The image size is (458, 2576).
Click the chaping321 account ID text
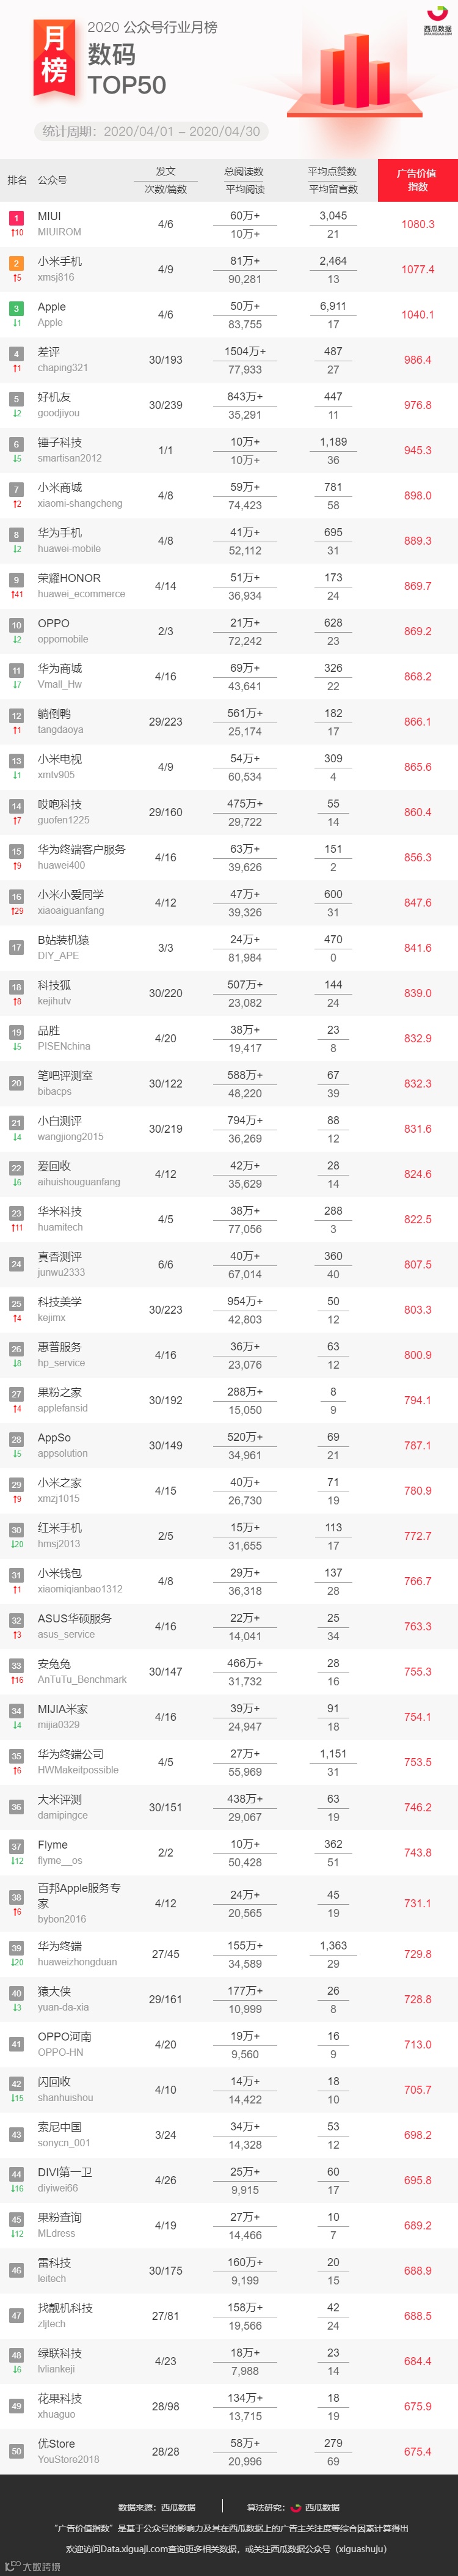[63, 368]
